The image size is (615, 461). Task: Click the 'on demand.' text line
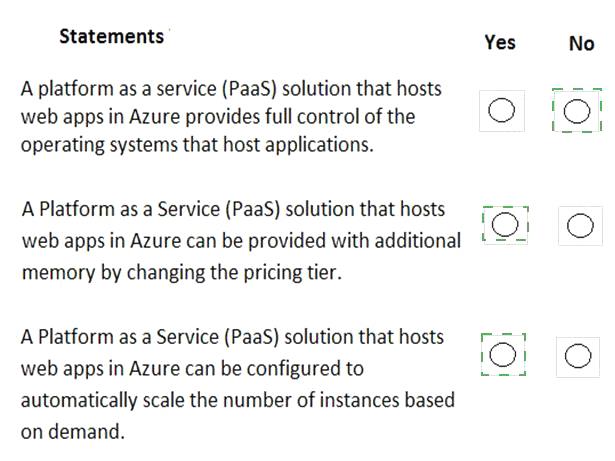point(73,432)
